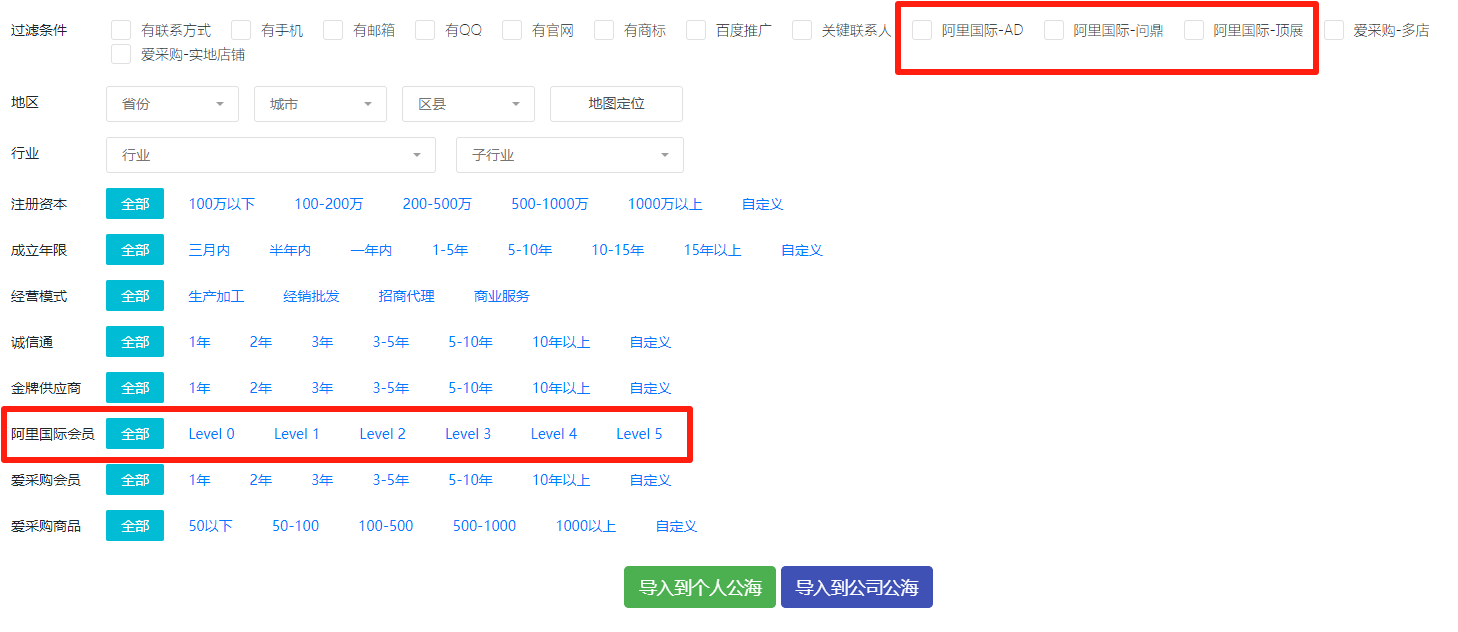Click 自定义 in the 成立年限 row
Image resolution: width=1458 pixels, height=632 pixels.
802,250
